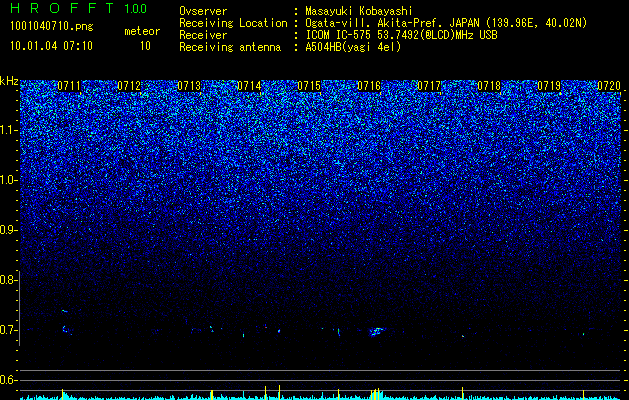Click the 0712 time marker

tap(129, 86)
